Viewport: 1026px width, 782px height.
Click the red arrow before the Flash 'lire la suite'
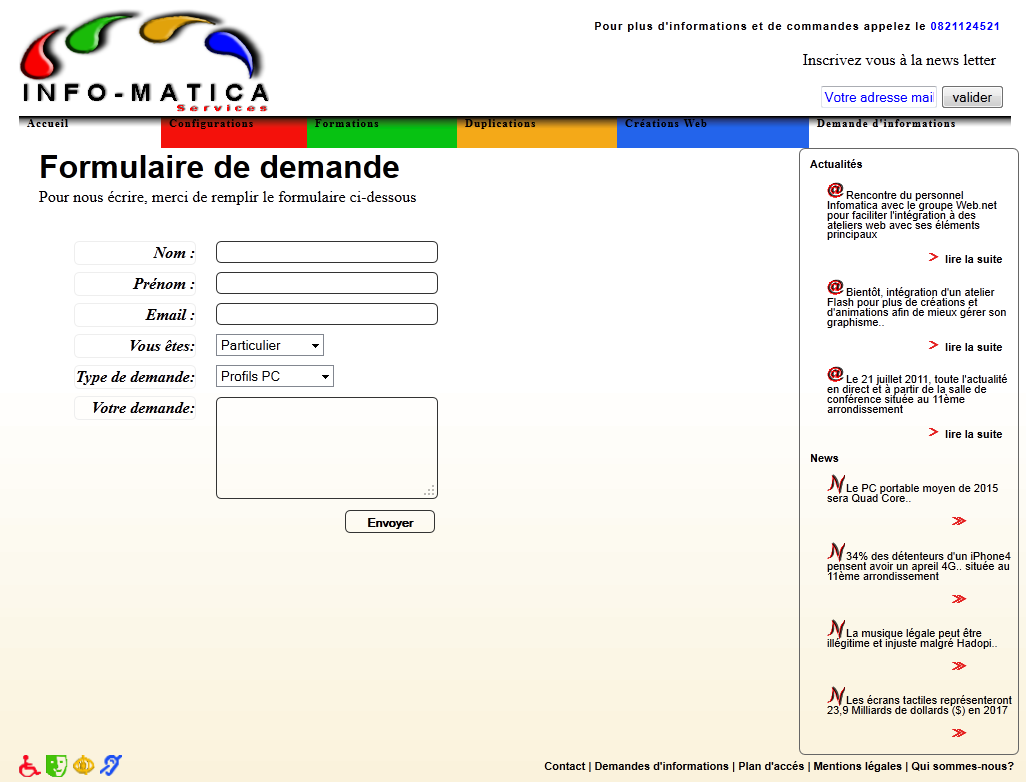click(934, 346)
